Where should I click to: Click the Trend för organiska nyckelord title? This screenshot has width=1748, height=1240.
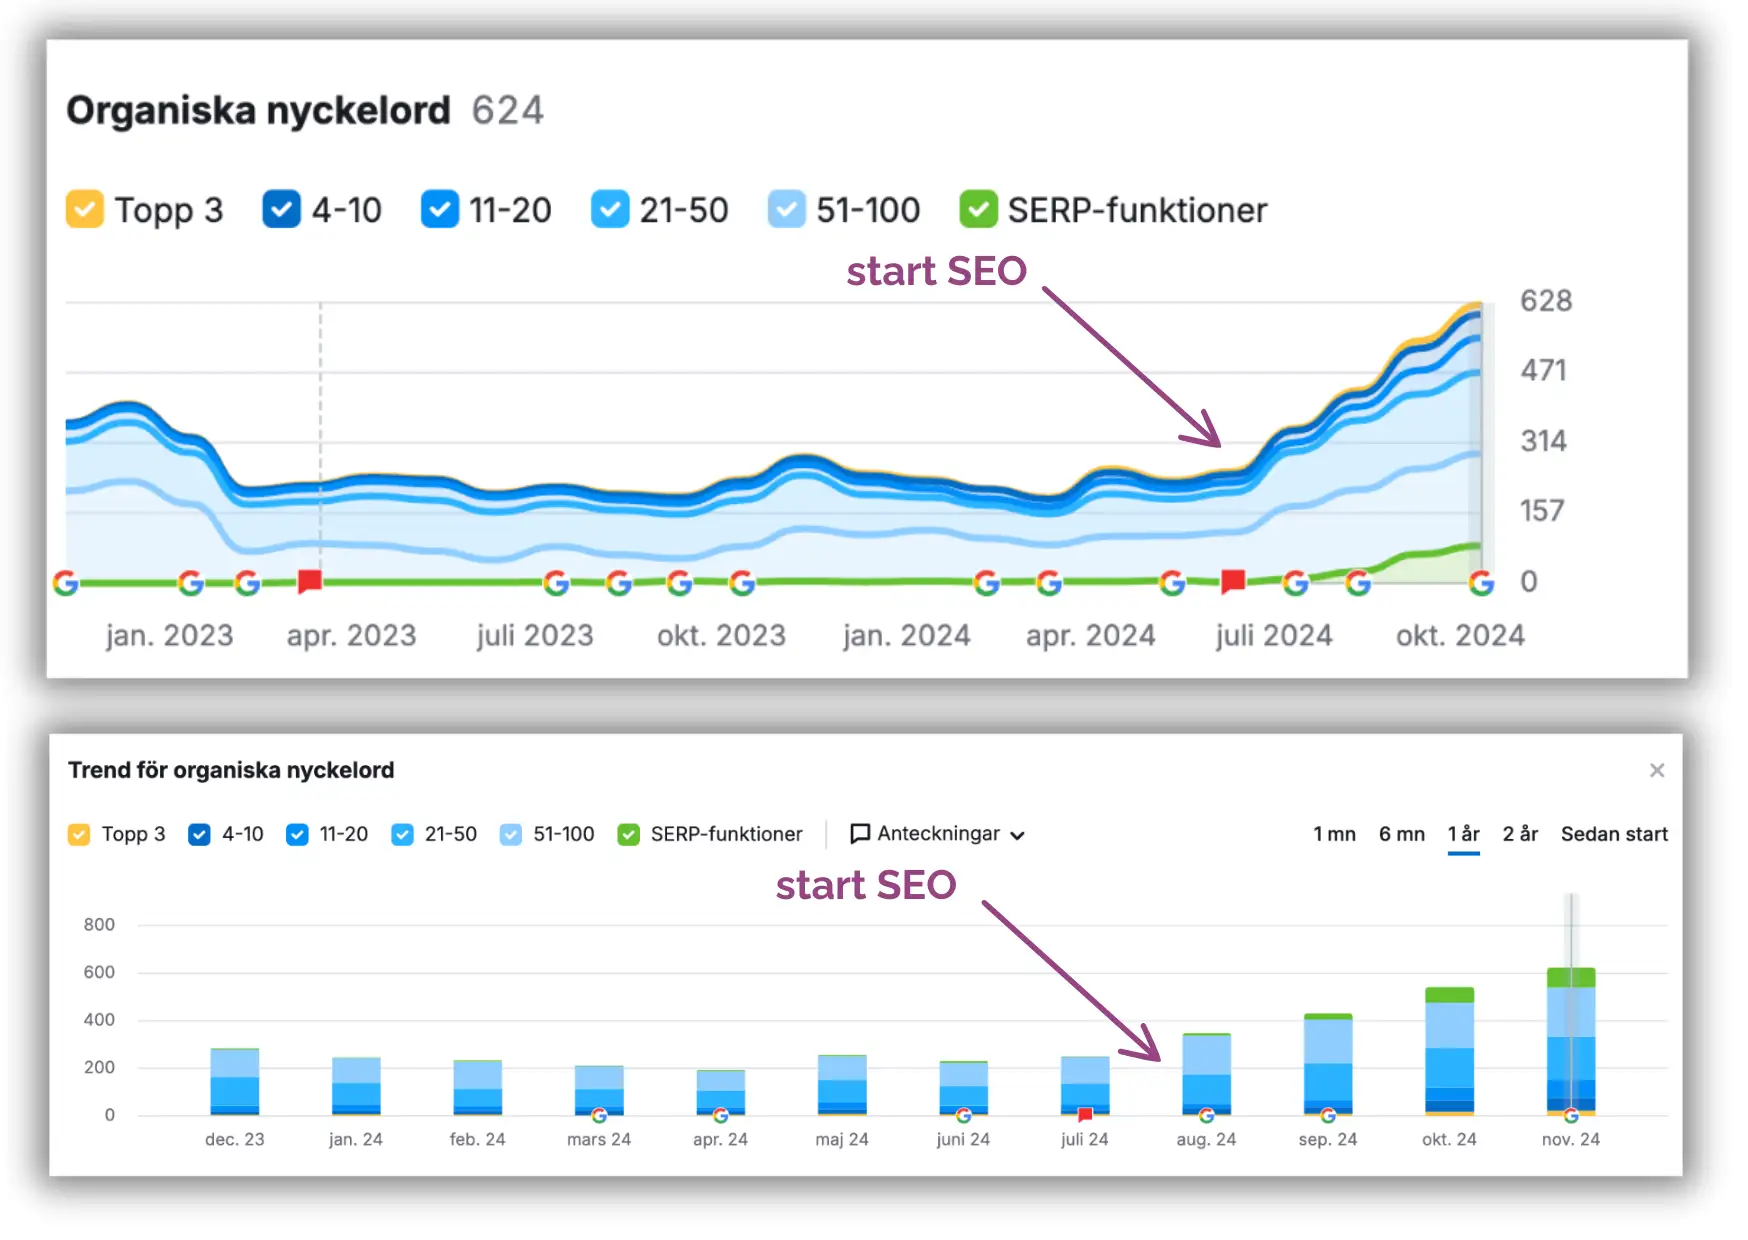click(x=231, y=770)
